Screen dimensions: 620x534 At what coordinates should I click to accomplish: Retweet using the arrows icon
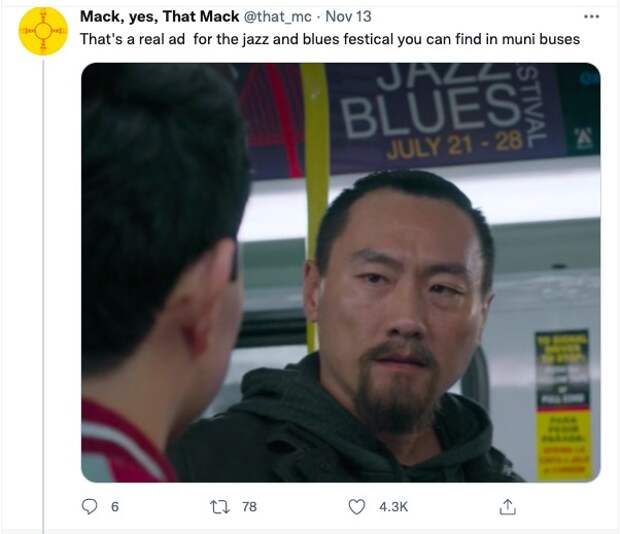(x=220, y=507)
